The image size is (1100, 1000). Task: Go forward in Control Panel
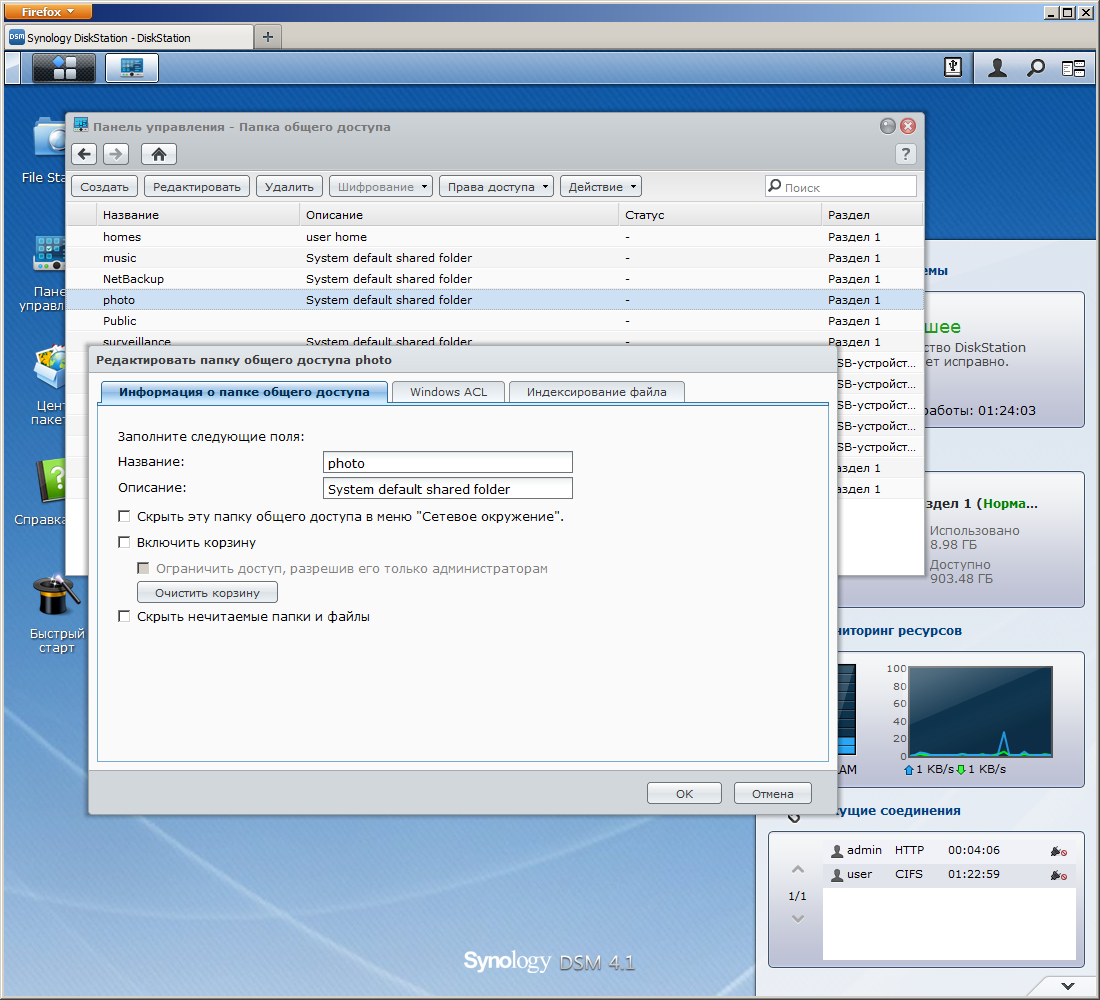coord(116,154)
